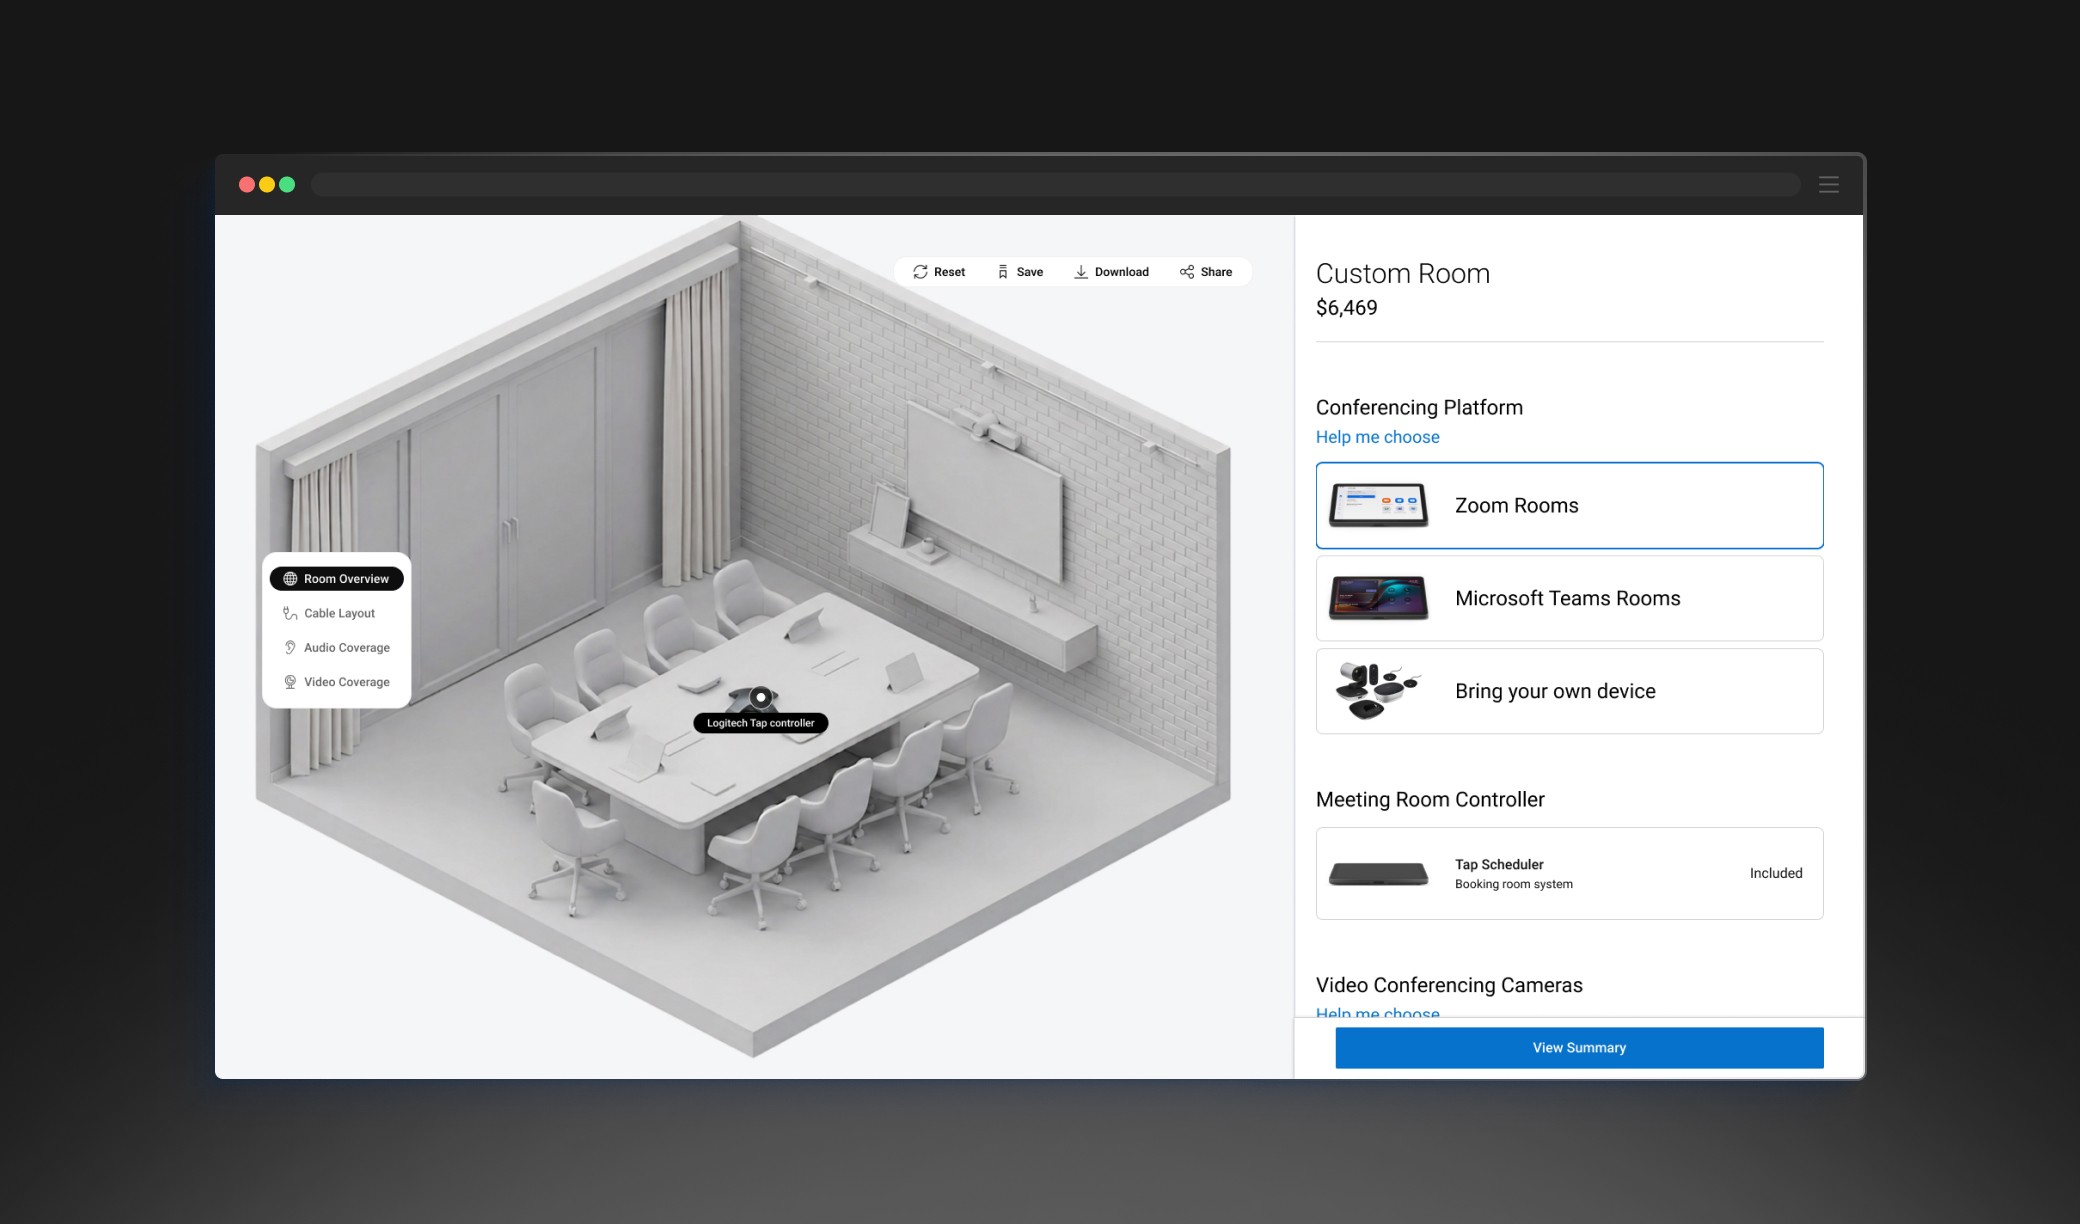Select Zoom Rooms conferencing platform
2080x1224 pixels.
click(1569, 505)
